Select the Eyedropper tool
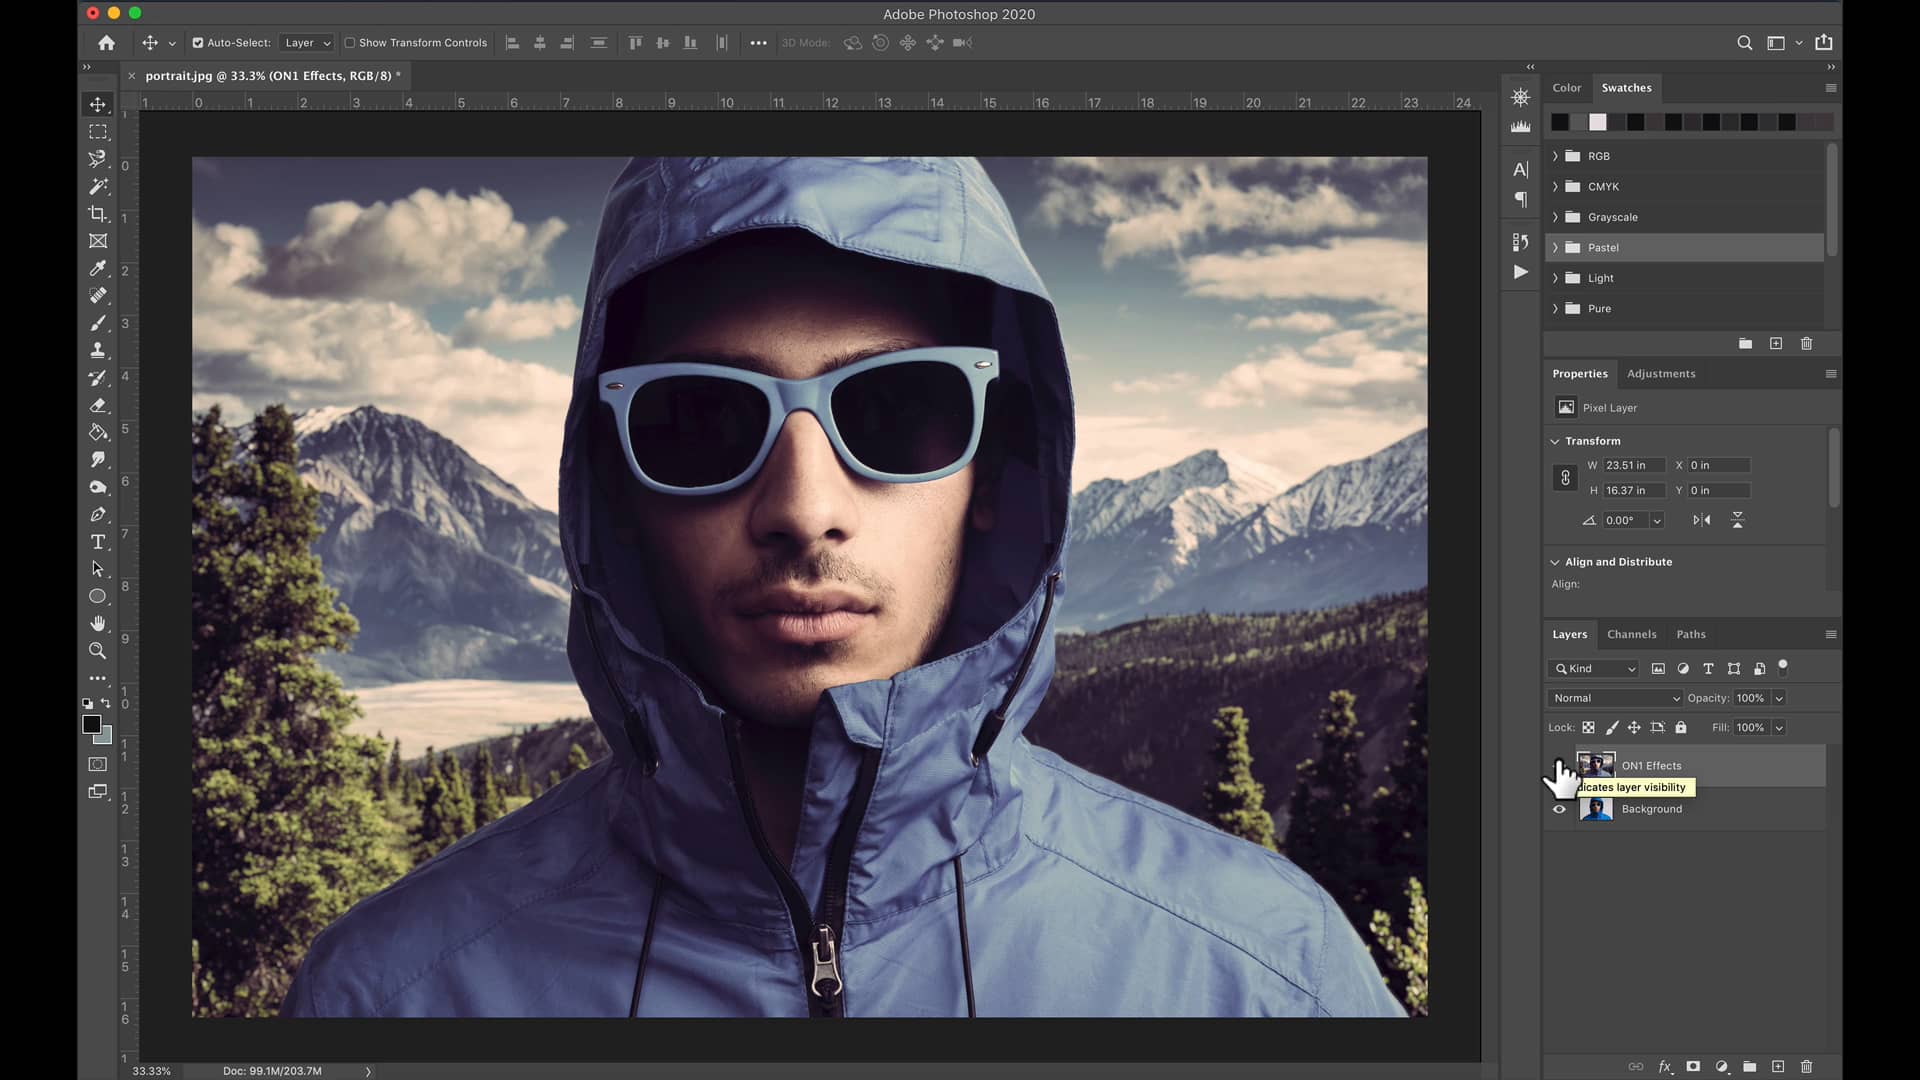The width and height of the screenshot is (1920, 1080). point(98,268)
